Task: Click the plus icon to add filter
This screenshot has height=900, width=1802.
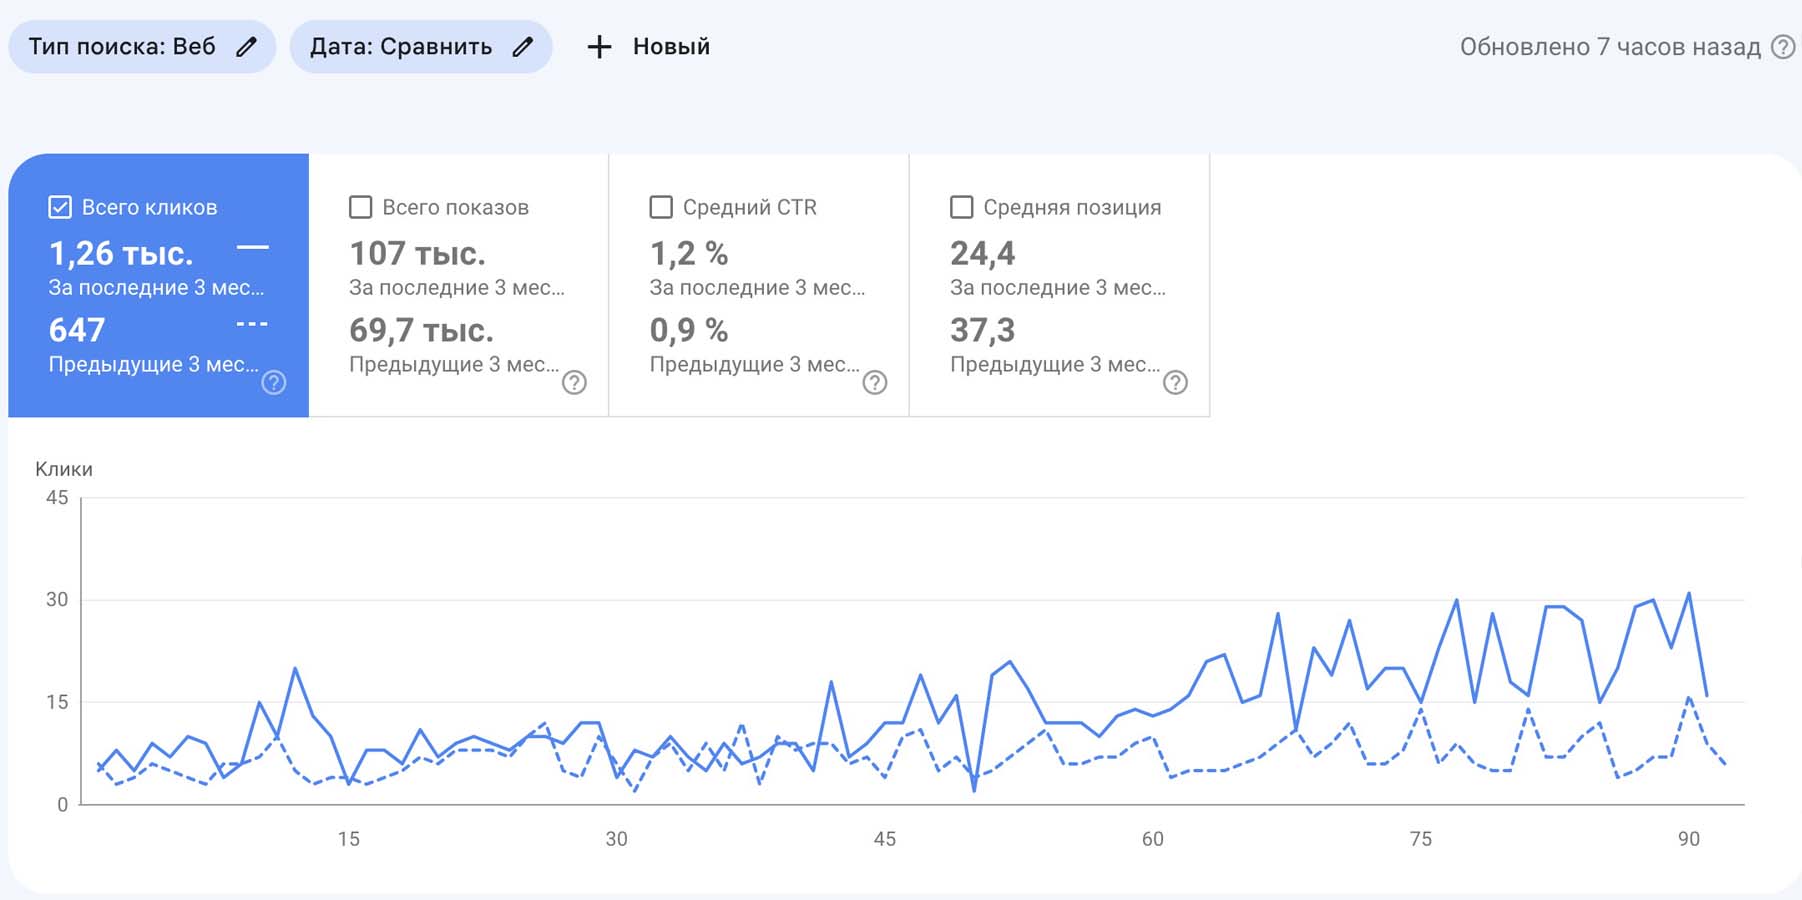Action: [x=599, y=47]
